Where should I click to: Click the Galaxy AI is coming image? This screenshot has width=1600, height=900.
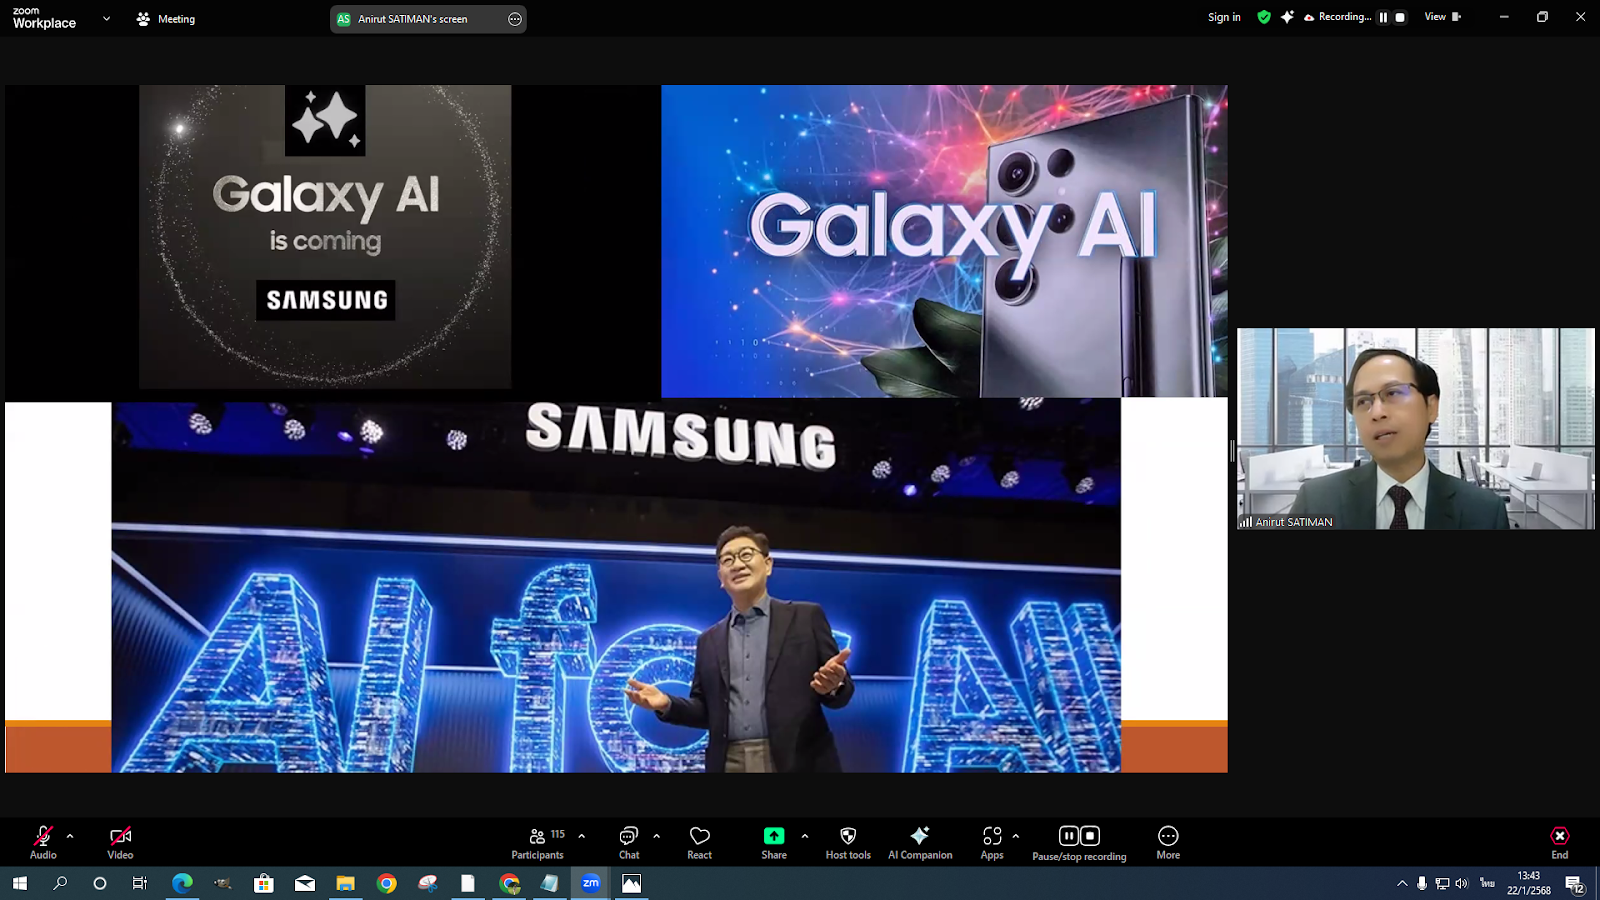click(x=325, y=237)
